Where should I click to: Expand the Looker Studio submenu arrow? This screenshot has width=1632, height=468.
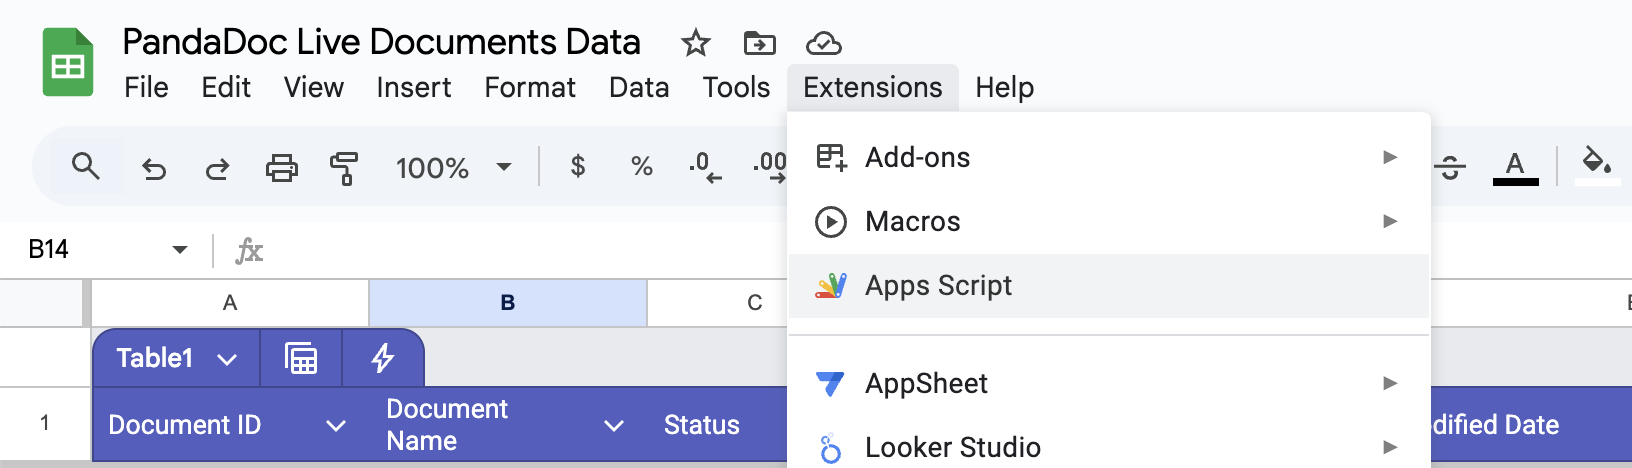point(1390,447)
